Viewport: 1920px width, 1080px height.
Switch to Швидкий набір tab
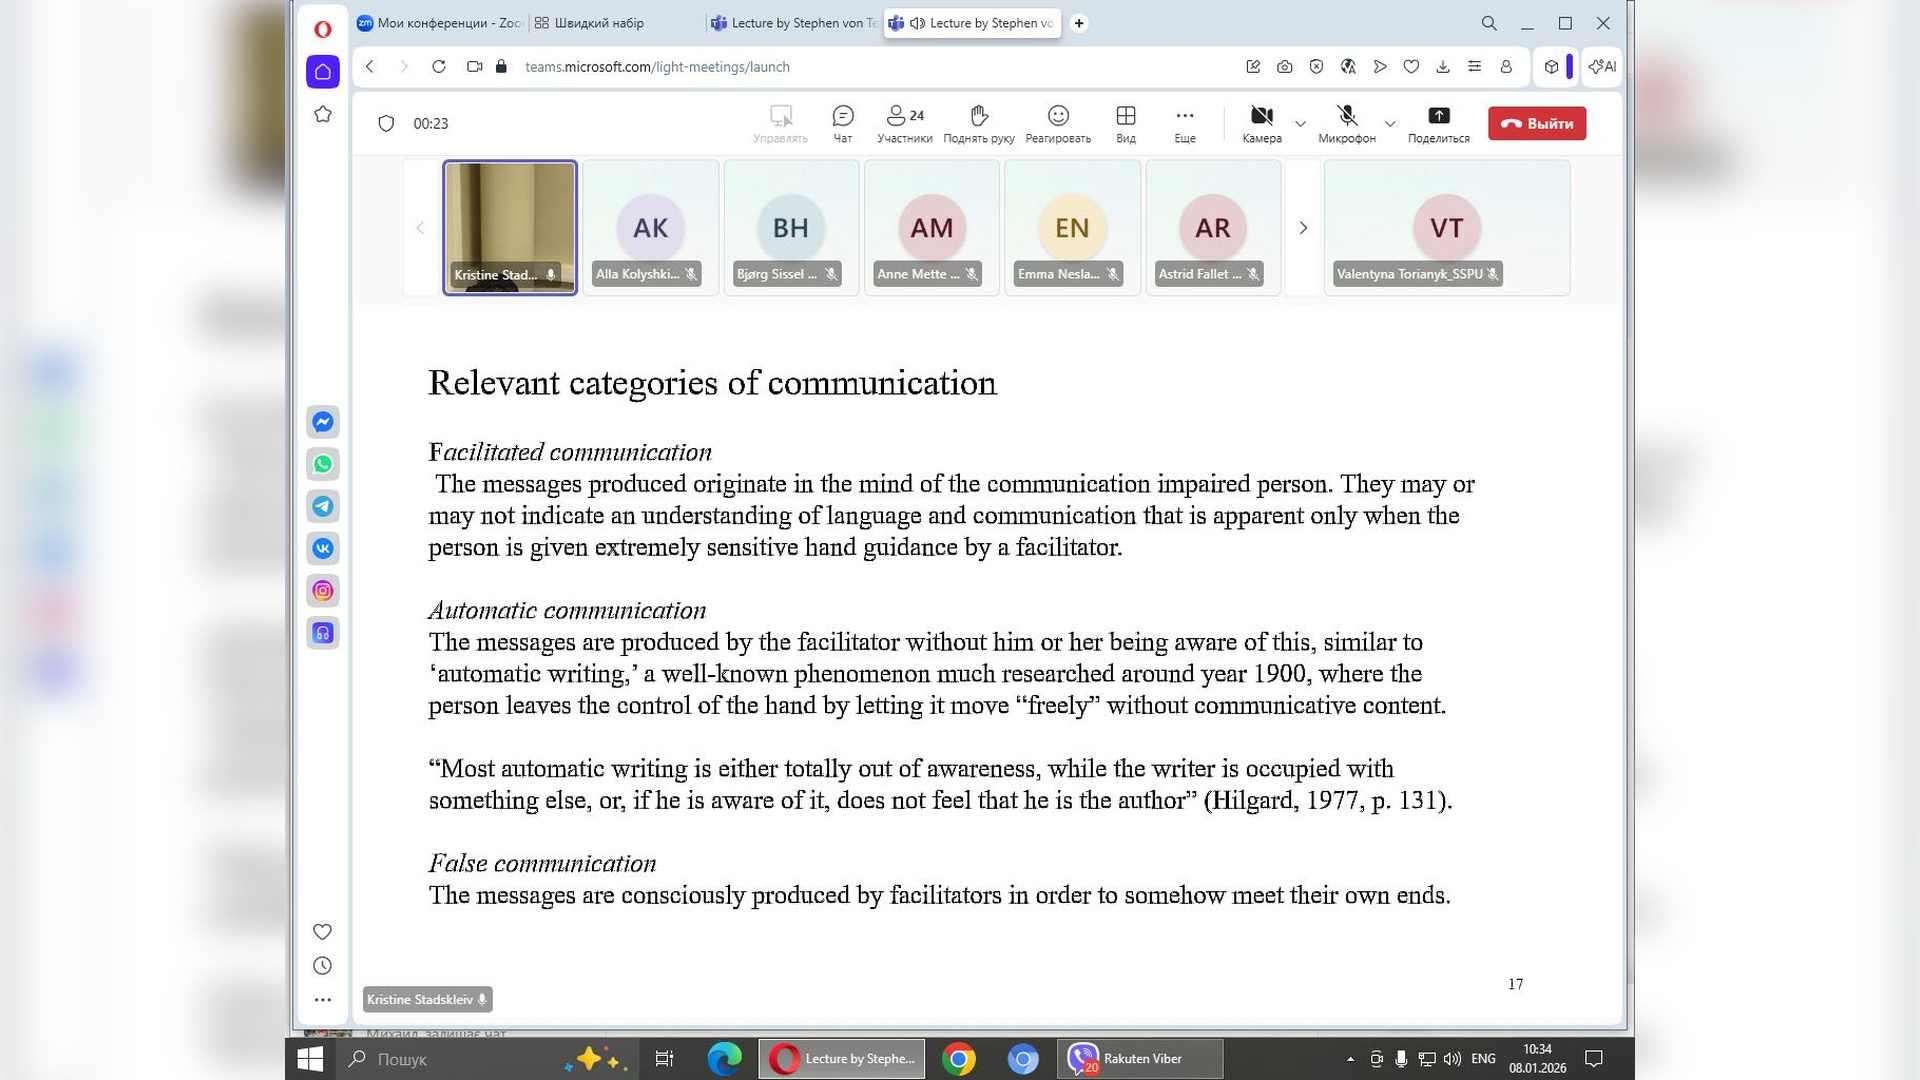click(598, 23)
